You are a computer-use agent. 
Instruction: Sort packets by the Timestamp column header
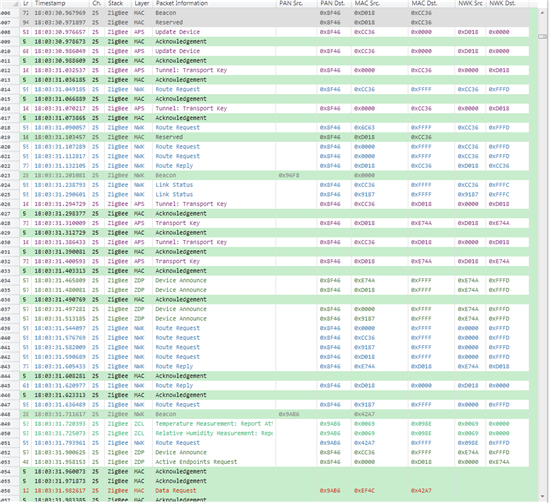click(x=60, y=4)
